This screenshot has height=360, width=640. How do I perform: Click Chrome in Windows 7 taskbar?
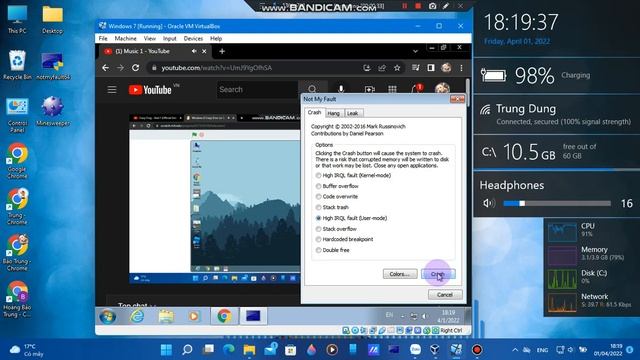click(224, 316)
